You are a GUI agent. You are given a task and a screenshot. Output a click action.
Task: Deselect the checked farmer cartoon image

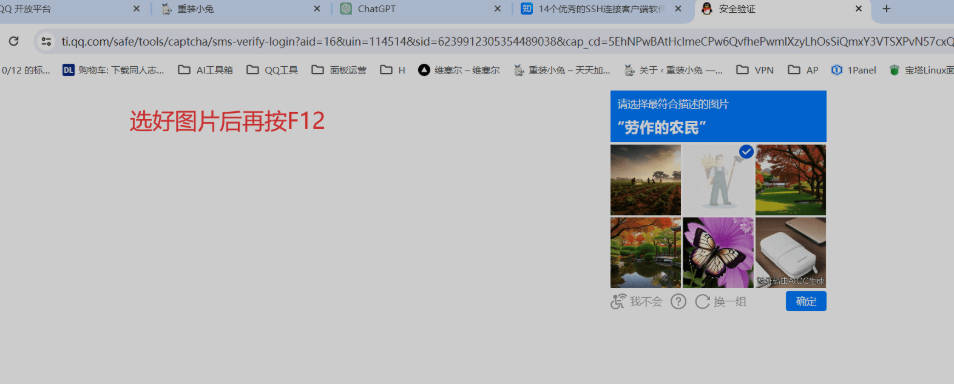[x=718, y=180]
